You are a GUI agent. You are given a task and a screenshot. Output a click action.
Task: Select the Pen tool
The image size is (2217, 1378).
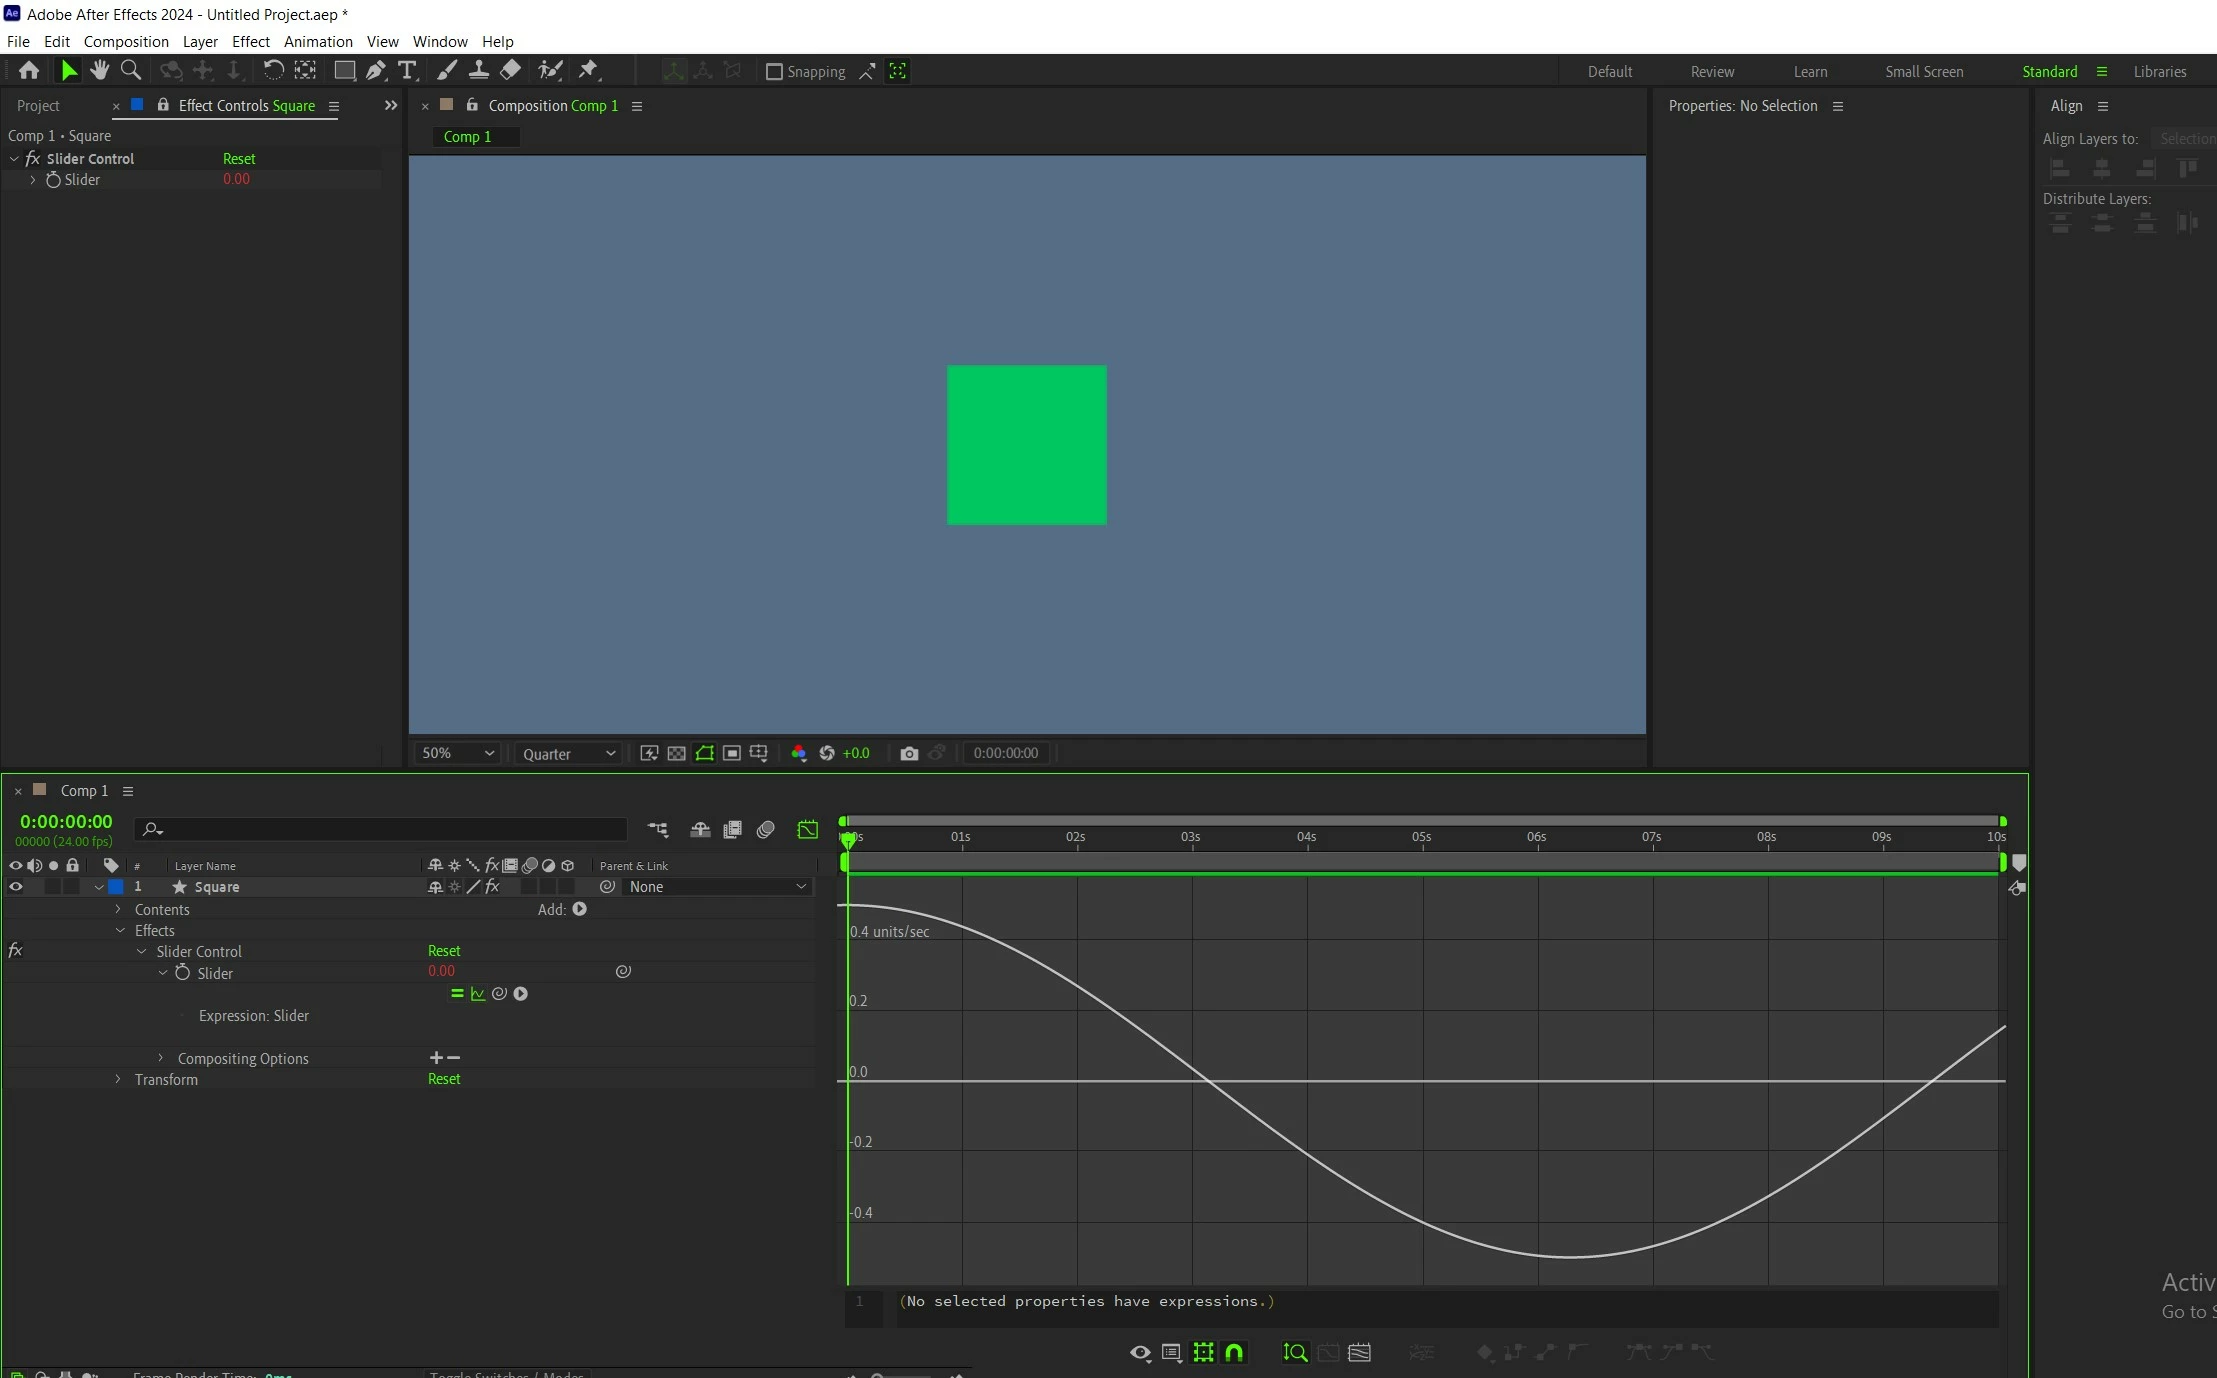pyautogui.click(x=375, y=70)
